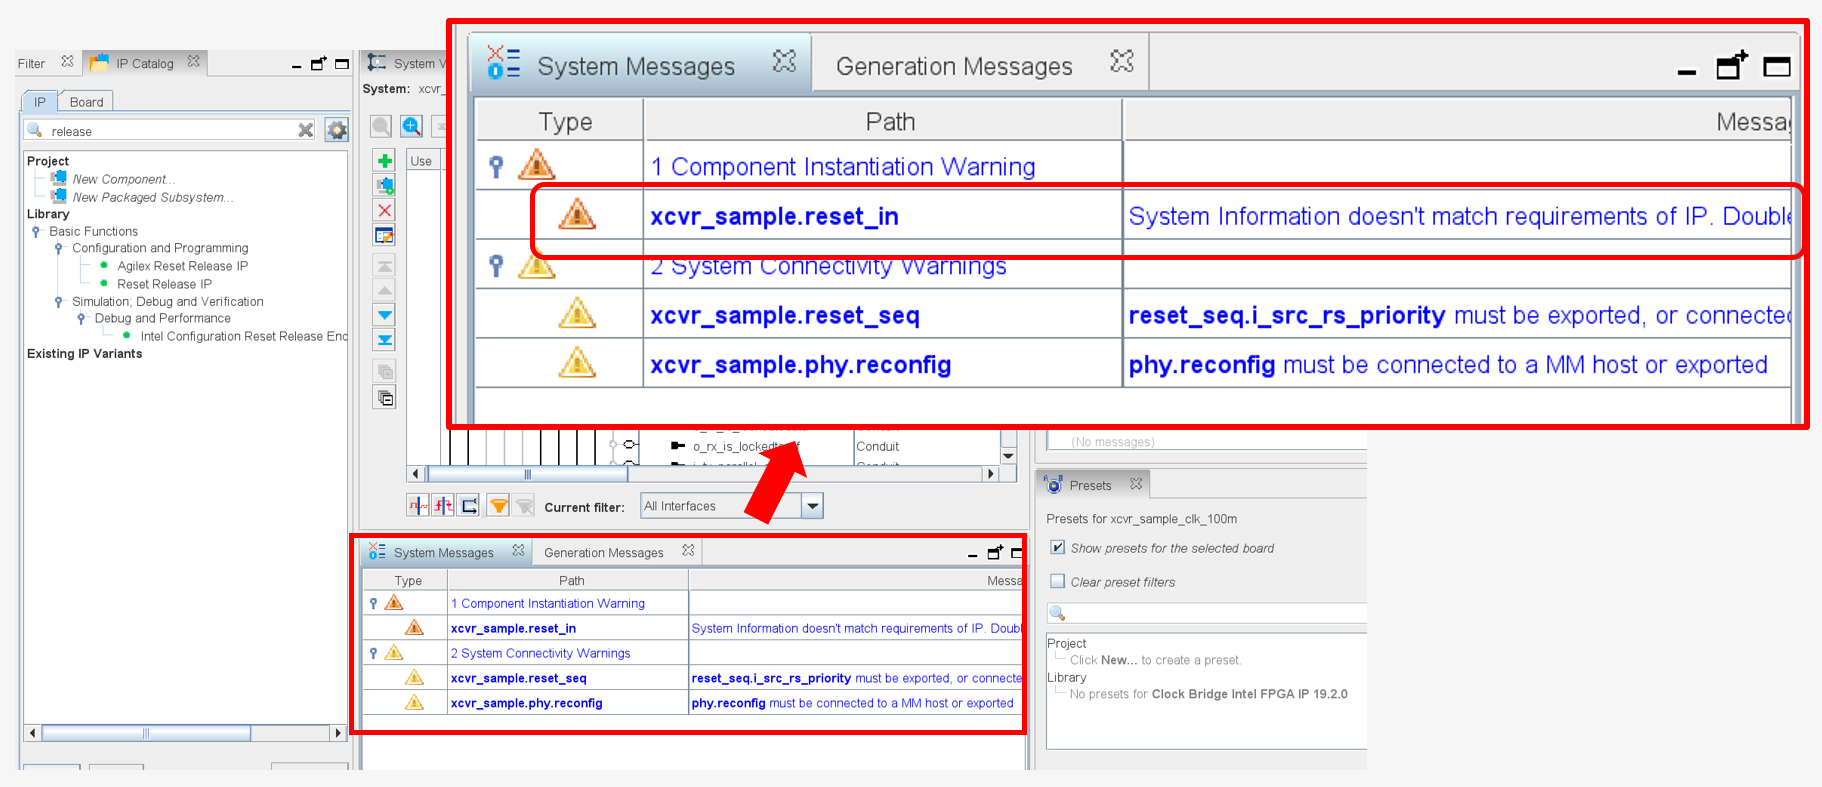Click the move-to-bottom arrow icon

click(384, 340)
